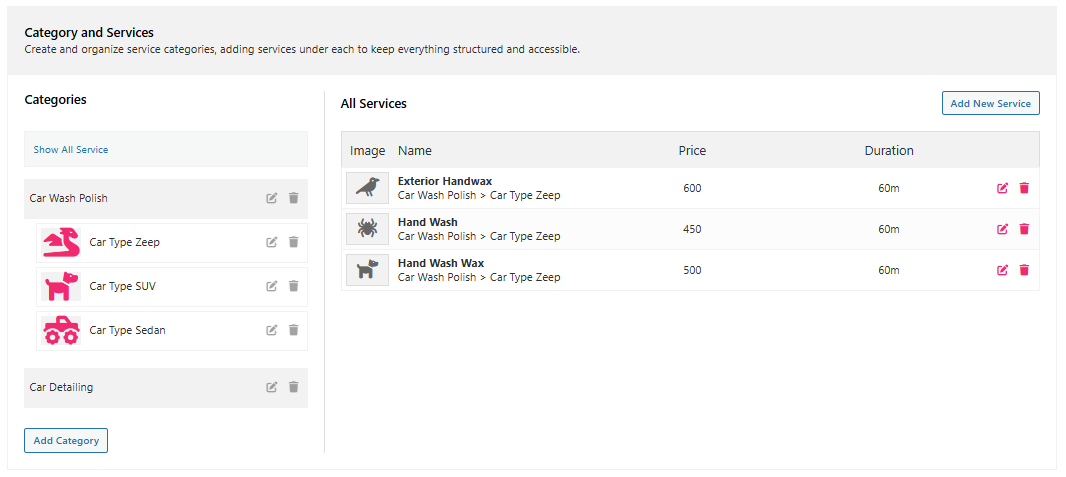
Task: Click the Car Type Sedan truck image
Action: click(61, 331)
